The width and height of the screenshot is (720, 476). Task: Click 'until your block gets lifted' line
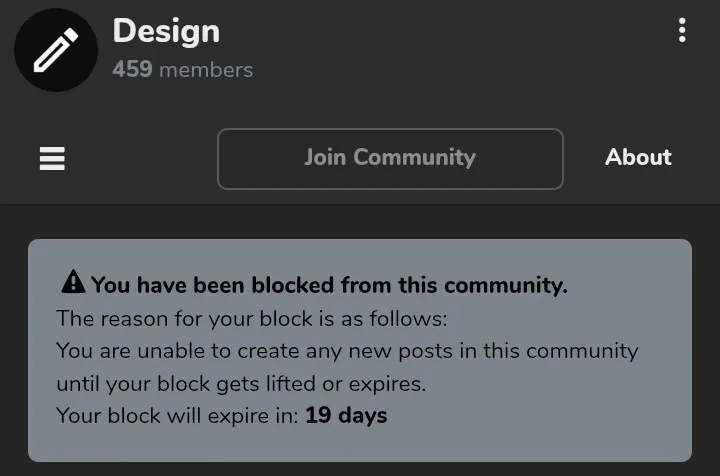tap(241, 384)
